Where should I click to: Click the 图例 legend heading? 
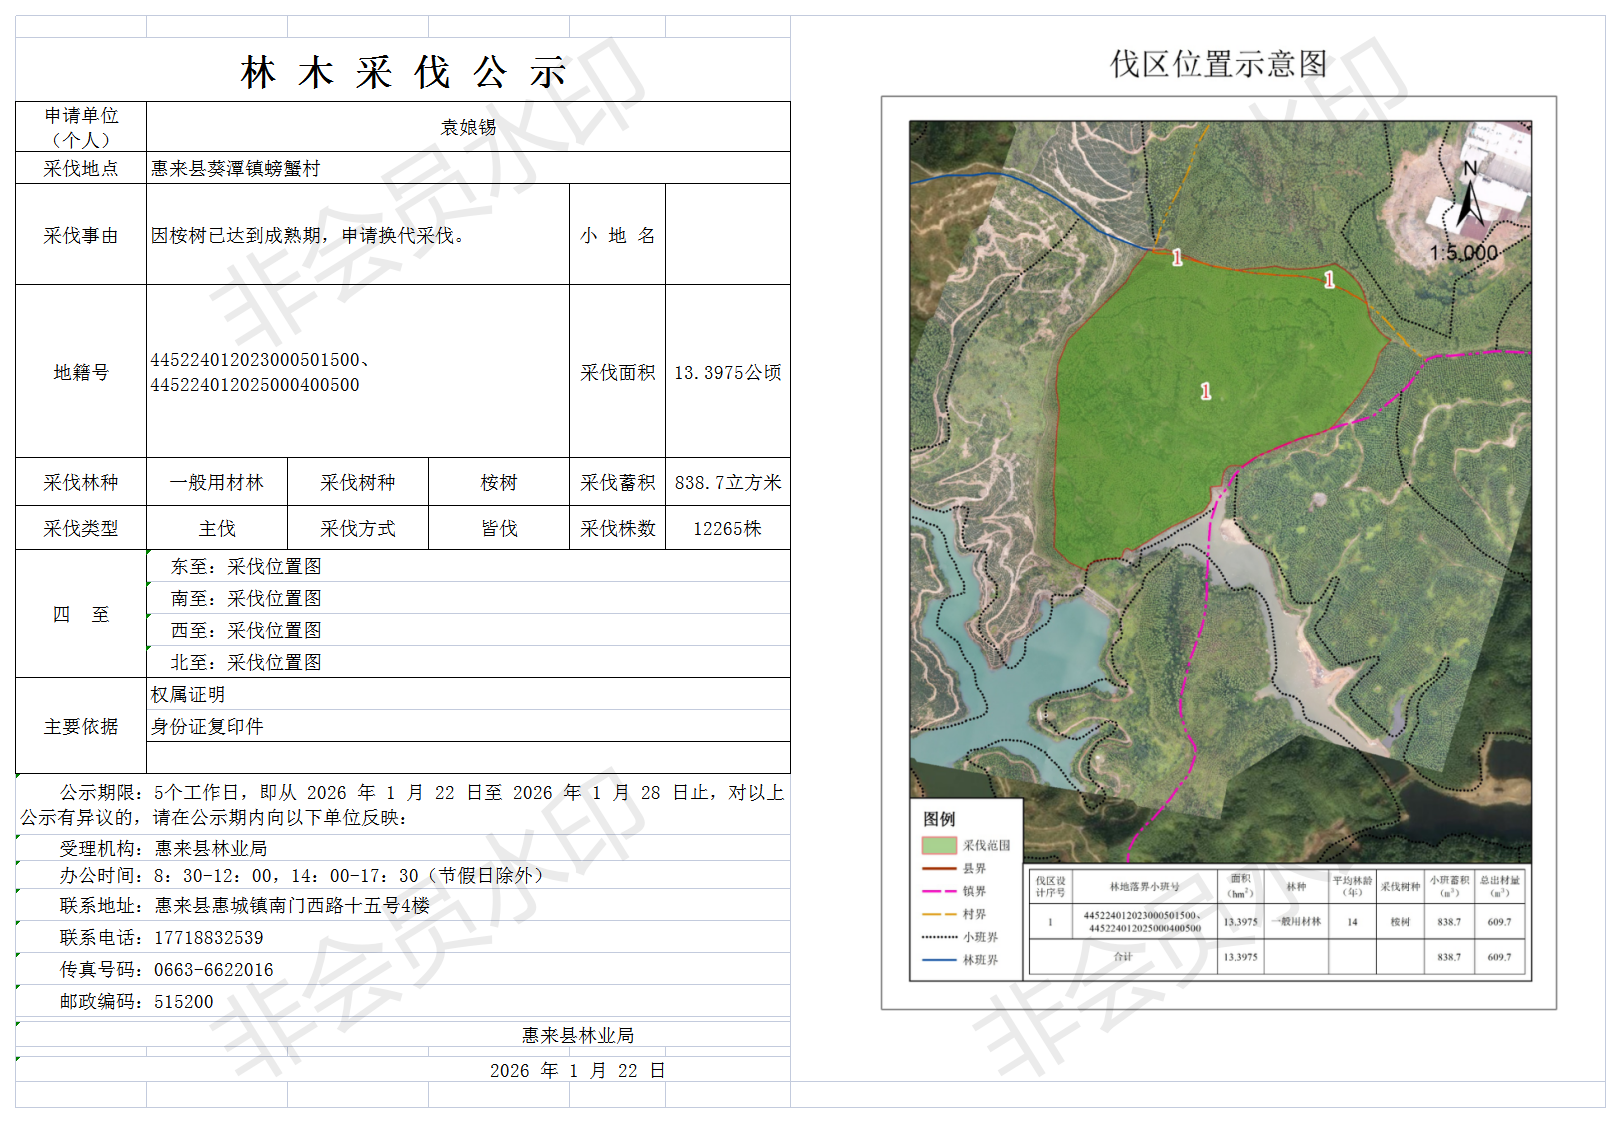point(939,819)
